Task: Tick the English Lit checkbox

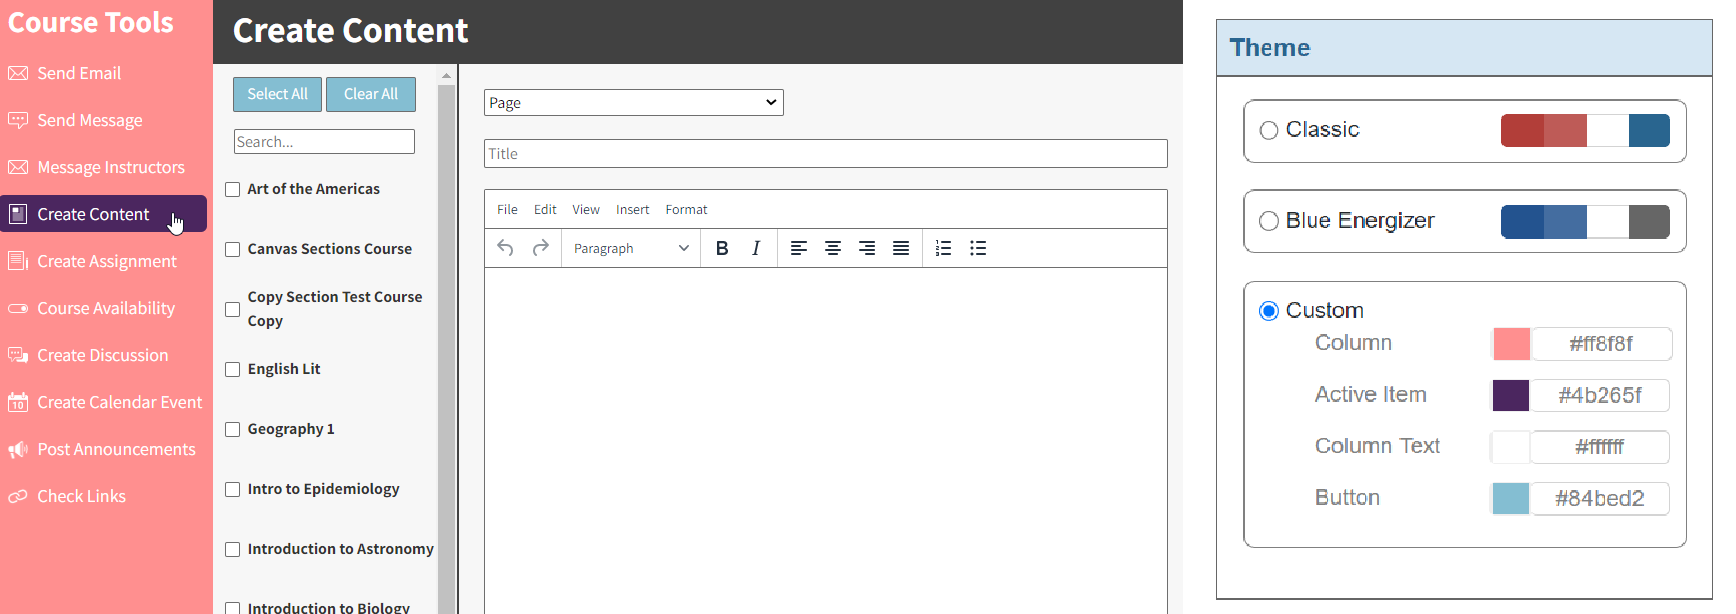Action: 233,370
